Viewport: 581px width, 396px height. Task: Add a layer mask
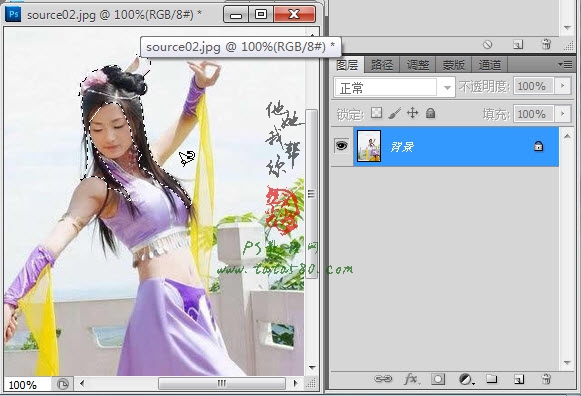(x=438, y=379)
